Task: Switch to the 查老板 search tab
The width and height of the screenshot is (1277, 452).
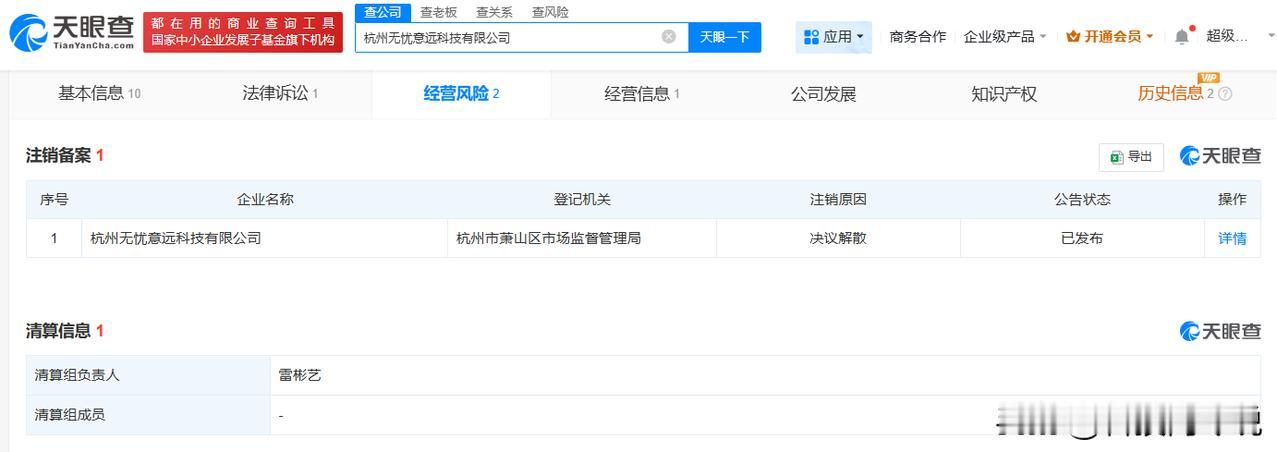Action: click(438, 12)
